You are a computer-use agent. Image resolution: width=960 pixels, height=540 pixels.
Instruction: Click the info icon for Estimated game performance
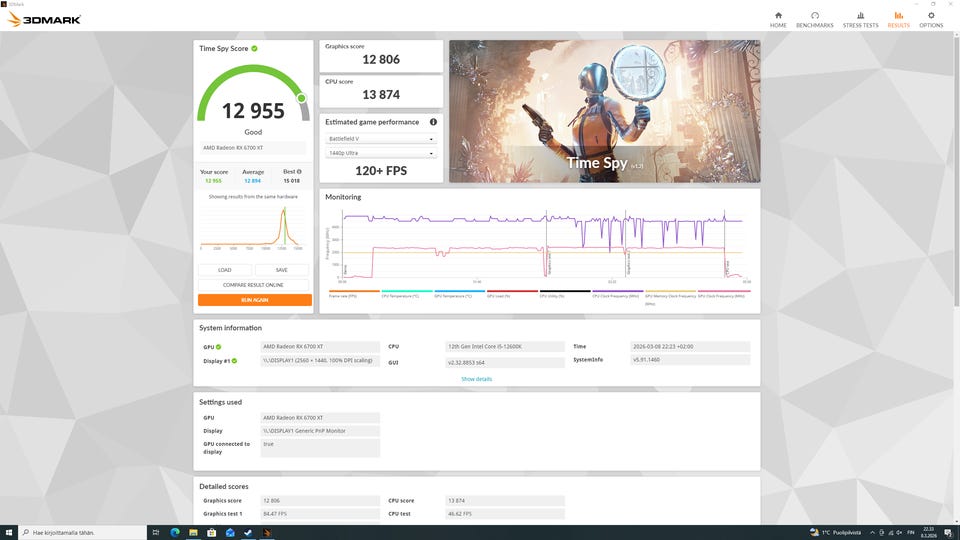433,122
